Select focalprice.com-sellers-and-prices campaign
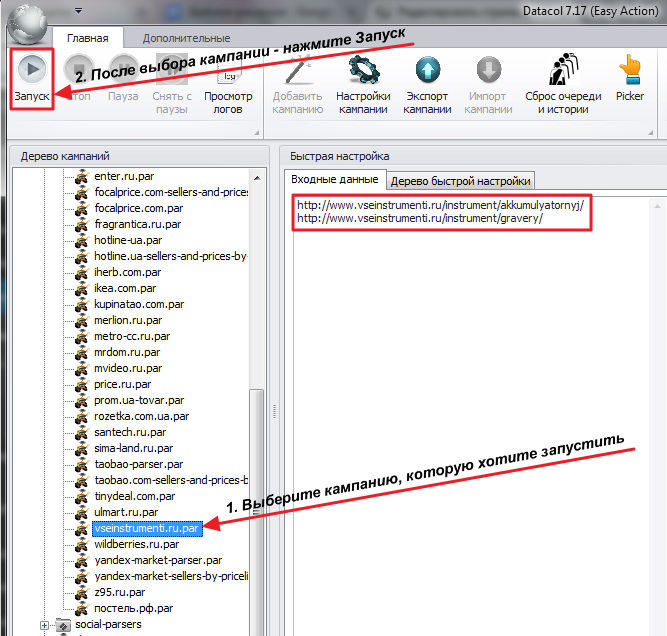The height and width of the screenshot is (636, 667). pyautogui.click(x=171, y=192)
